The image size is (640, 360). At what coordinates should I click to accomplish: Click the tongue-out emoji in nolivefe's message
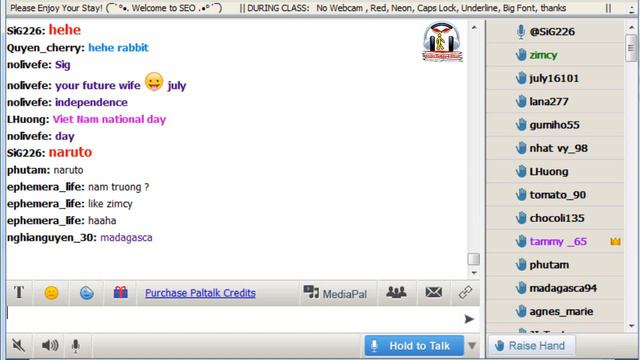point(154,82)
